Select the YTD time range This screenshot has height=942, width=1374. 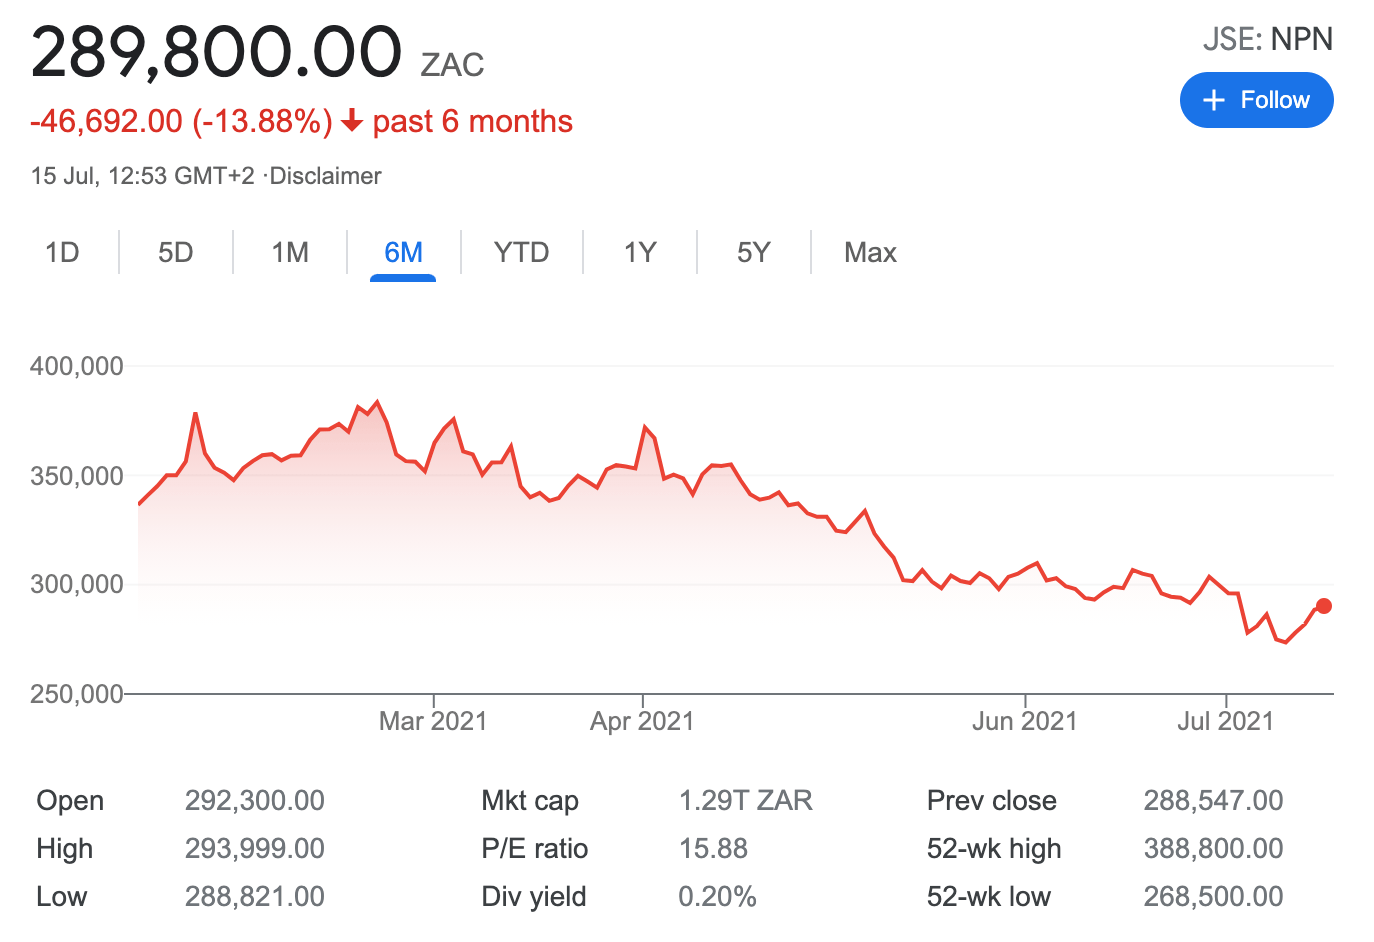coord(521,252)
